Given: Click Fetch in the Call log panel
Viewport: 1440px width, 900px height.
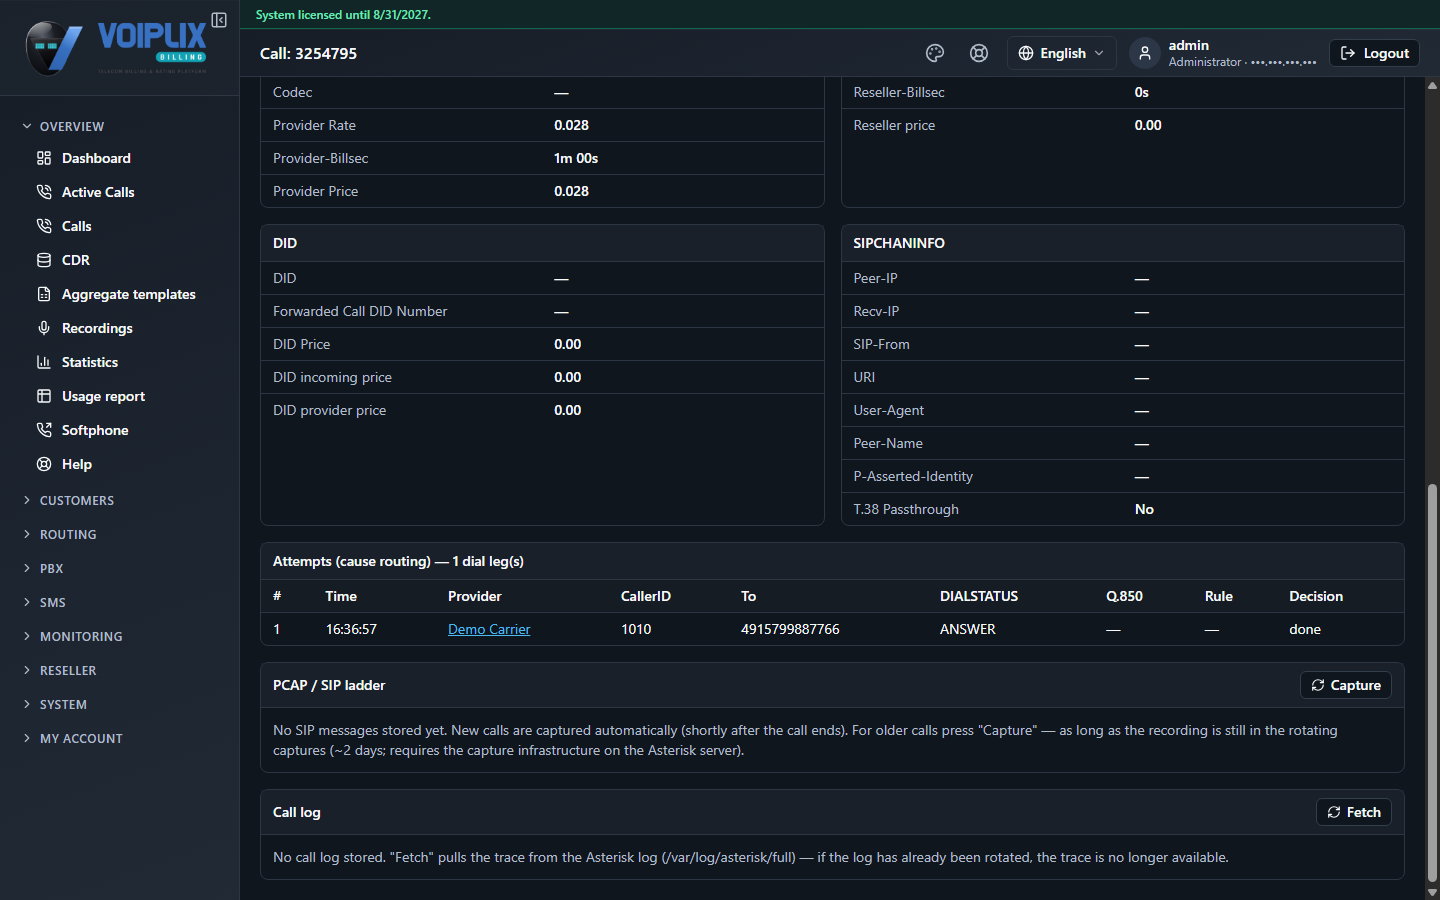Looking at the screenshot, I should click(1354, 812).
